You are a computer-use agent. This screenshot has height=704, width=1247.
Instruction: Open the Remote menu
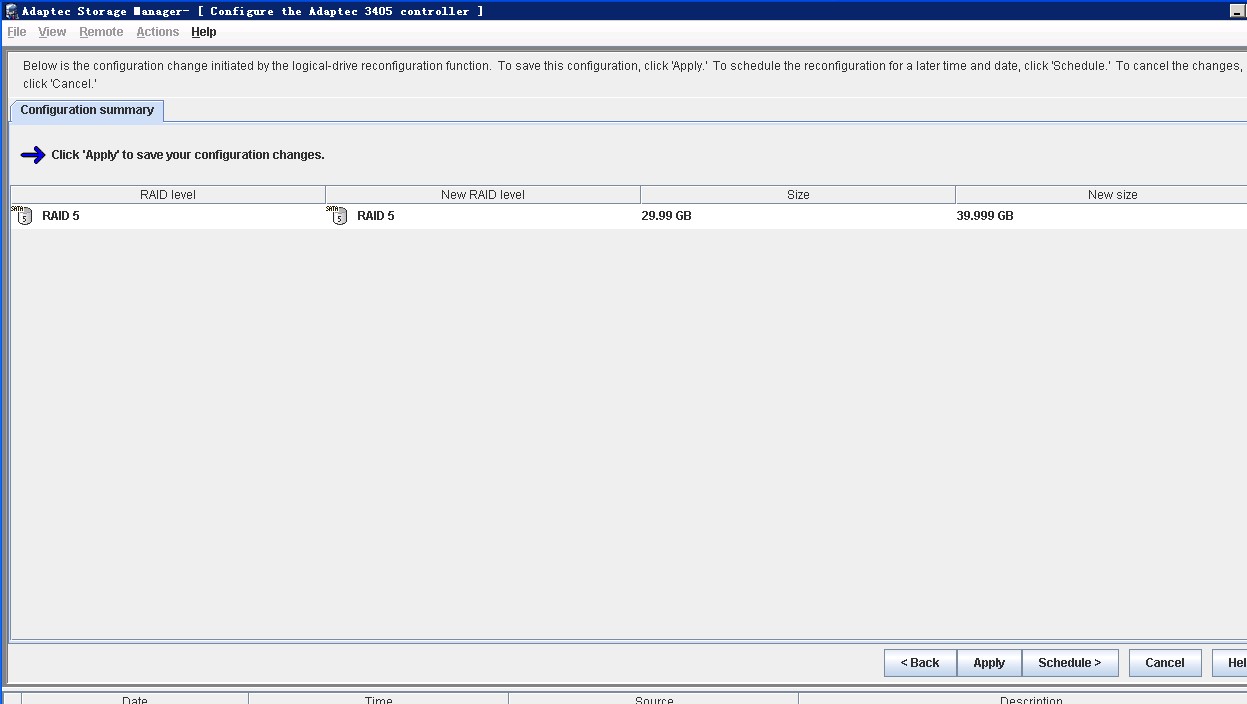[101, 32]
